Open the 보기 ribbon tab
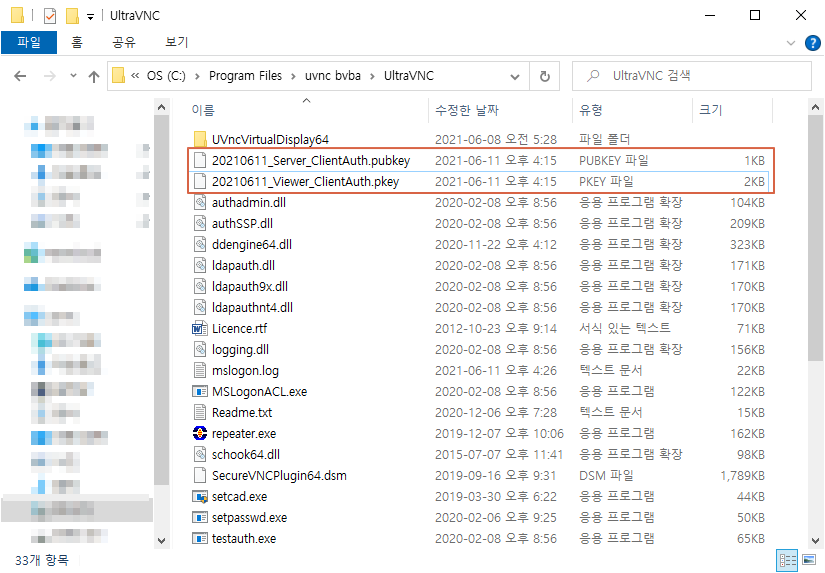Viewport: 825px width, 573px height. click(176, 42)
